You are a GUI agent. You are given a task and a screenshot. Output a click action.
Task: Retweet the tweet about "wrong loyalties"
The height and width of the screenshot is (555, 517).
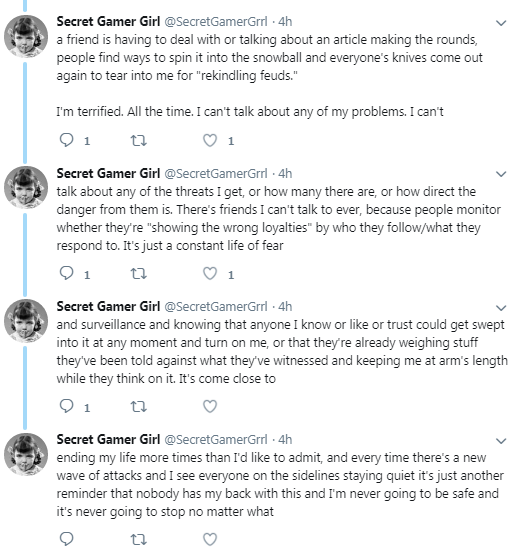tap(138, 274)
